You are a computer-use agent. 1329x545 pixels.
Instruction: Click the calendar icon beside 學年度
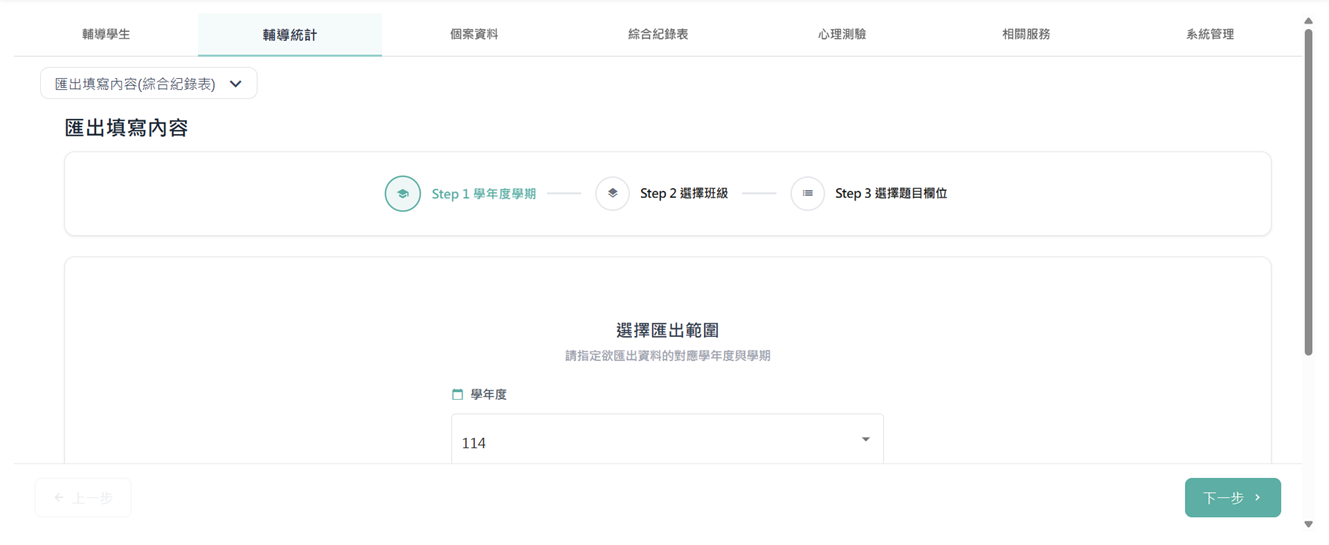[x=458, y=395]
